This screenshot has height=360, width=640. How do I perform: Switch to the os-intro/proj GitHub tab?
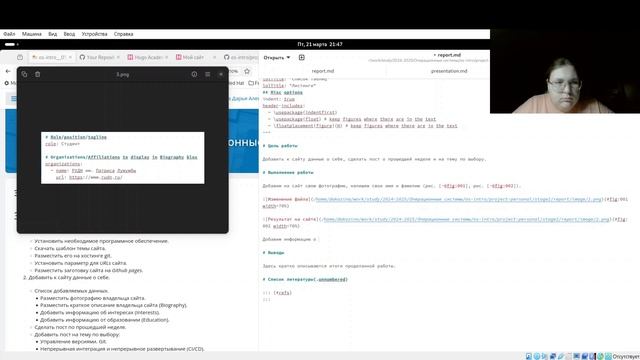pyautogui.click(x=241, y=58)
